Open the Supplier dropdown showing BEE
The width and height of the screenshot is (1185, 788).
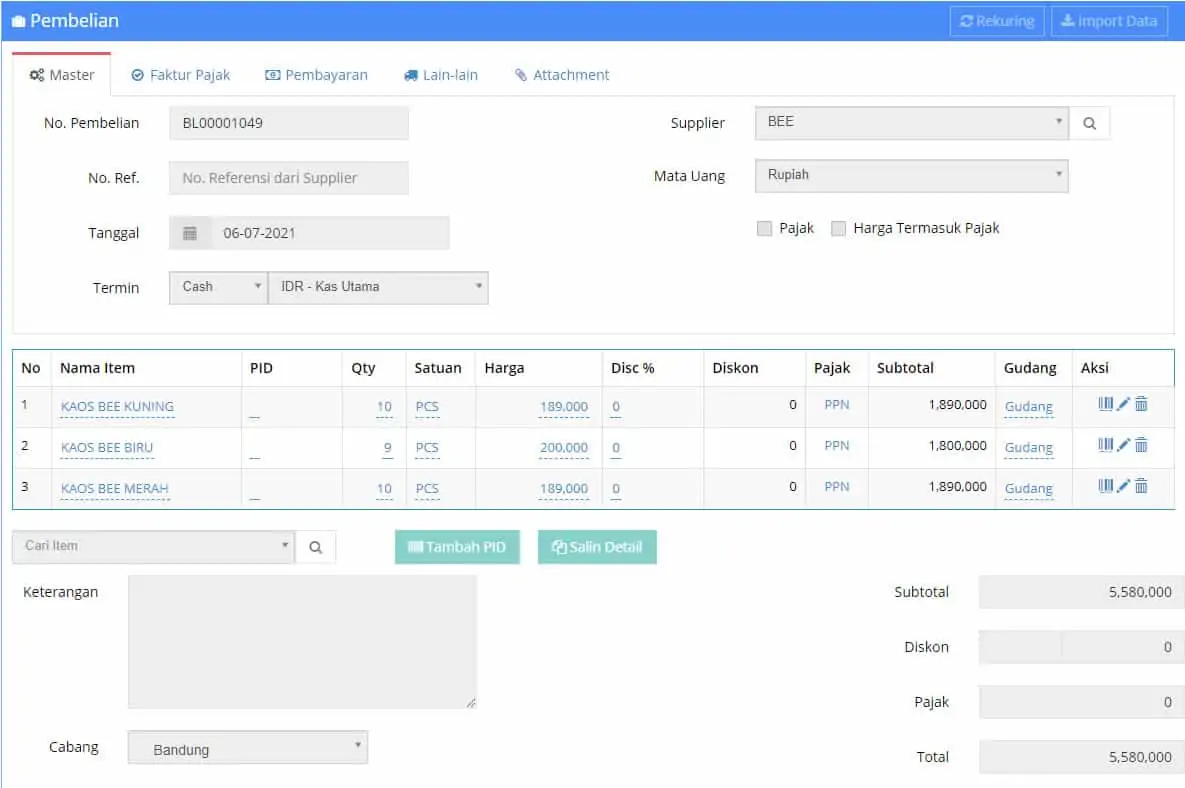point(911,122)
